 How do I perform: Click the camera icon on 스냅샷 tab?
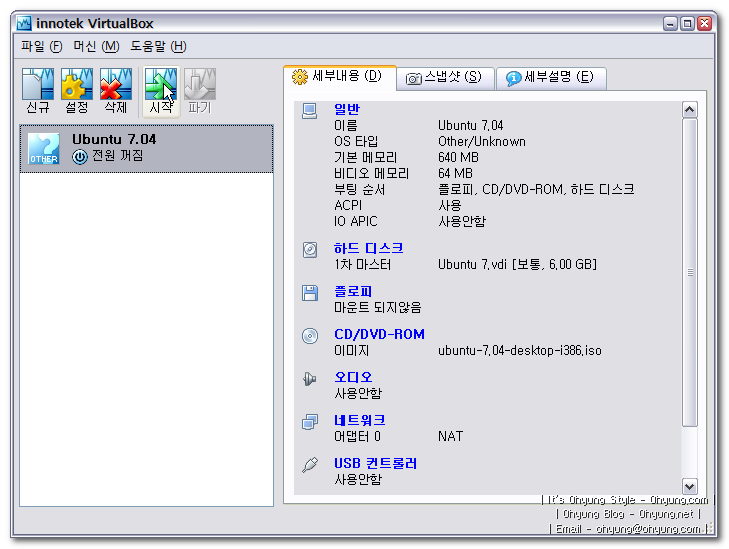pyautogui.click(x=413, y=78)
